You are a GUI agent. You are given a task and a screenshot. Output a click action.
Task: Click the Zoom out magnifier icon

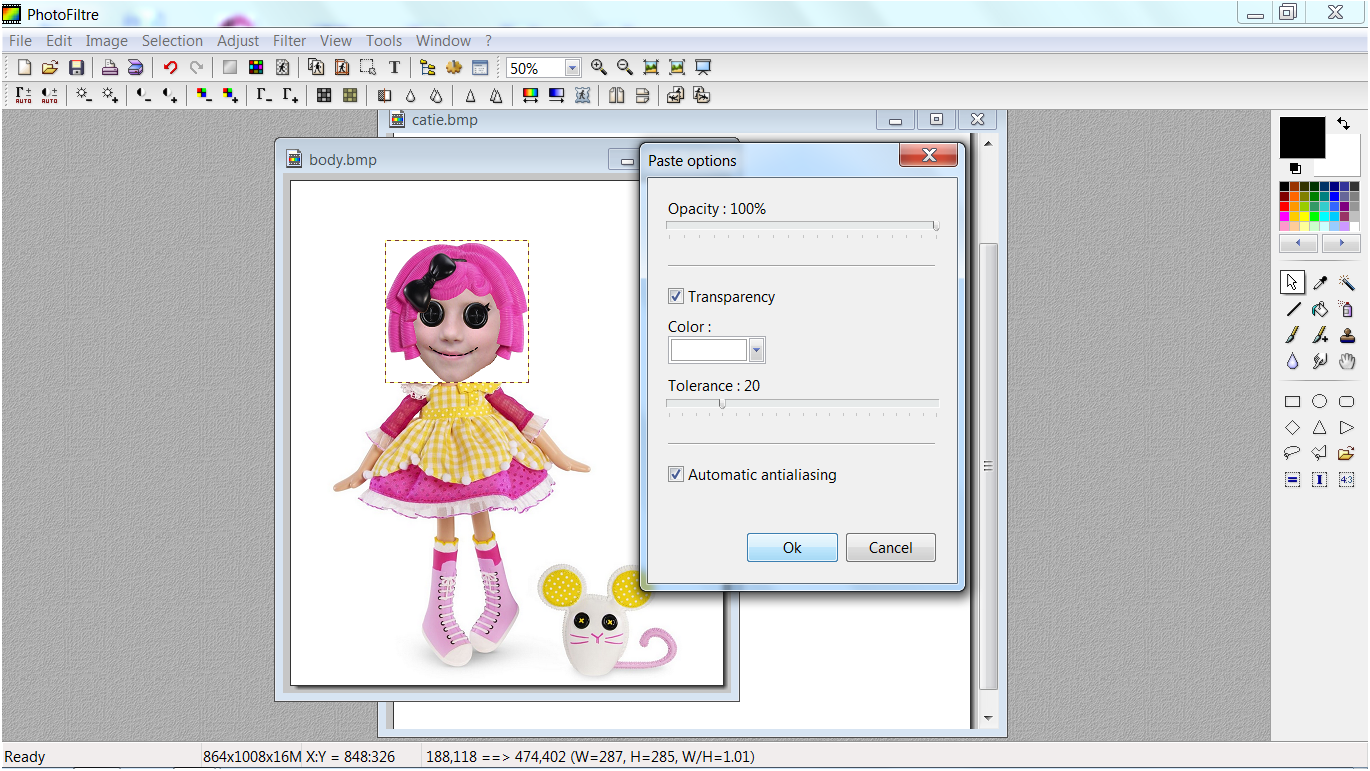[x=625, y=67]
